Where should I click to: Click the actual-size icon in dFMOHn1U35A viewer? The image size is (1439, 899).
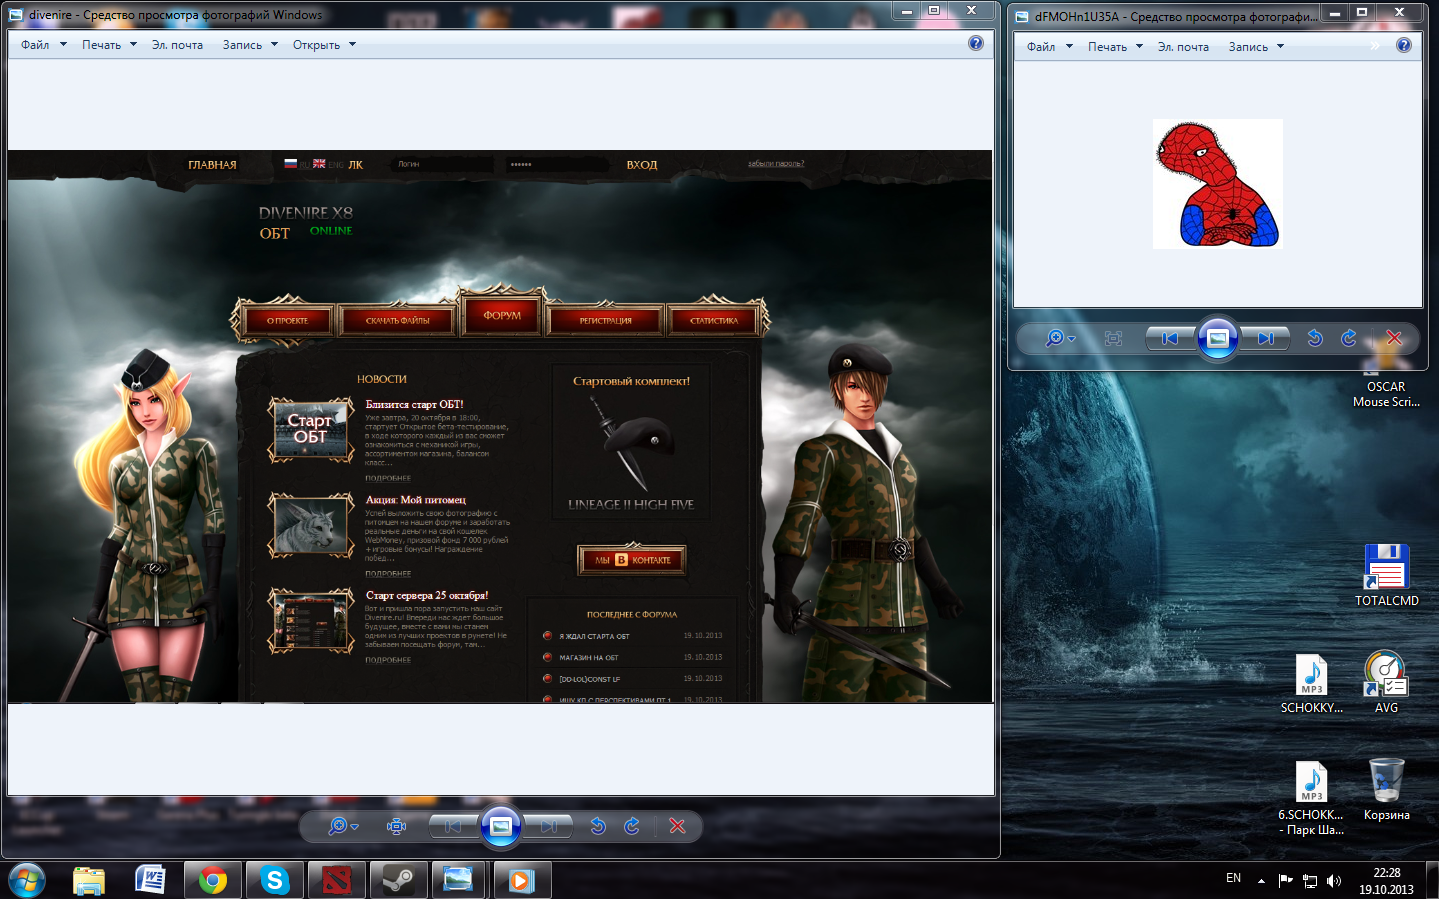1113,338
